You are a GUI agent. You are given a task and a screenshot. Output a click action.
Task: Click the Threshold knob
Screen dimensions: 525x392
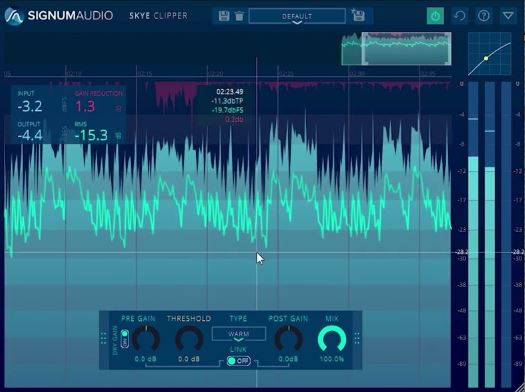pyautogui.click(x=189, y=338)
